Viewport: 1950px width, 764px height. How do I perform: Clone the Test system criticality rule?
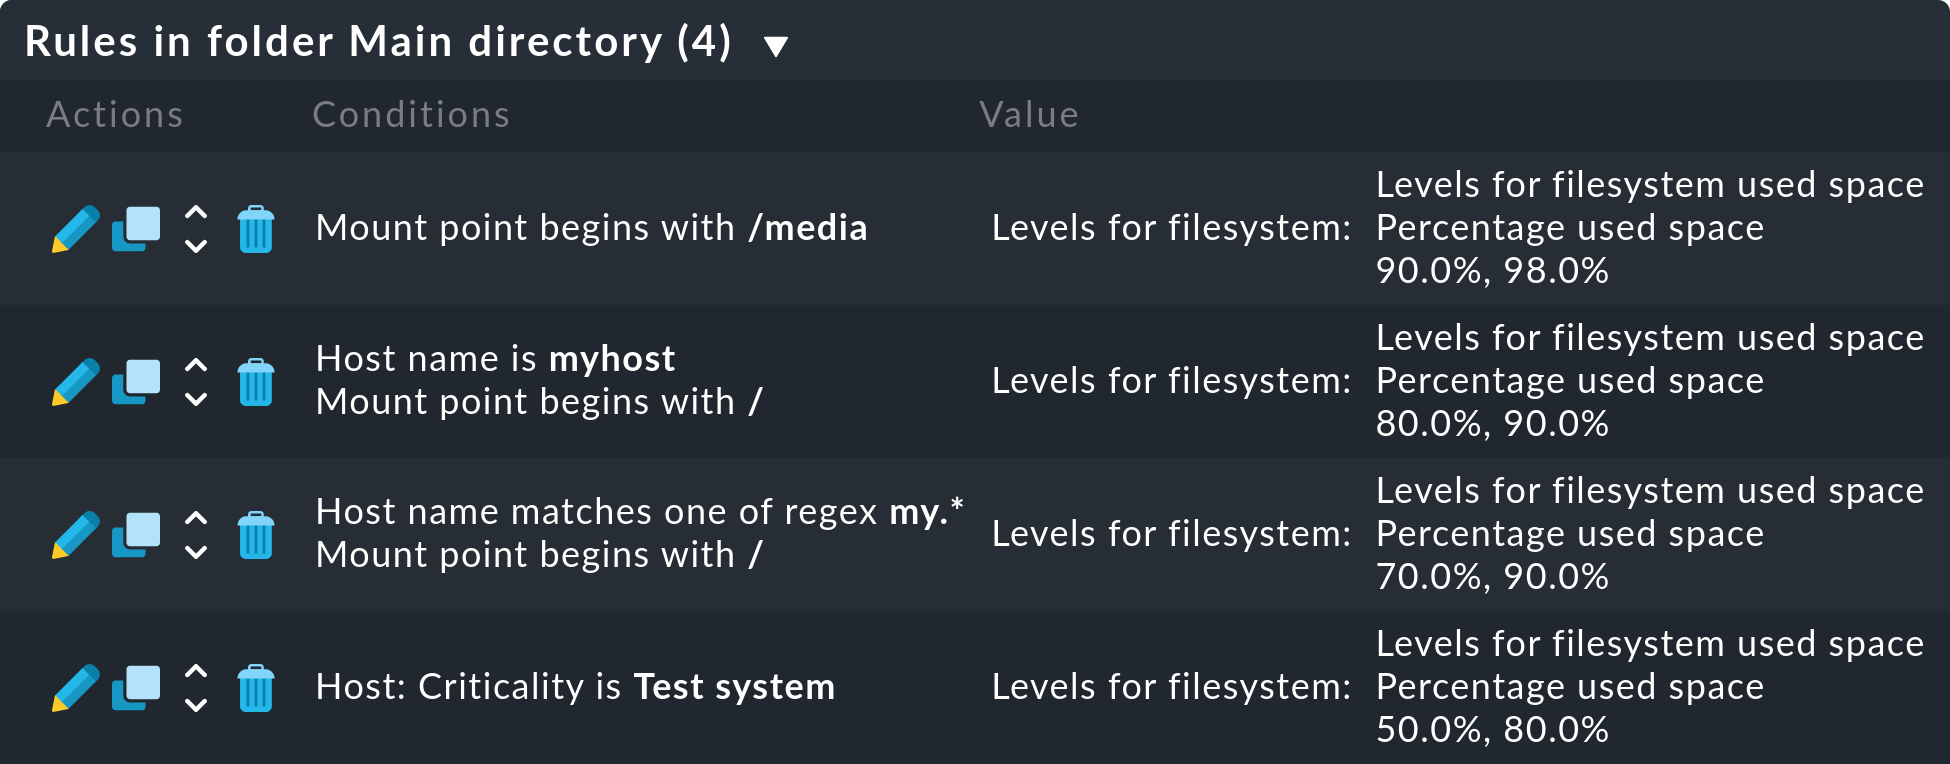(x=136, y=688)
